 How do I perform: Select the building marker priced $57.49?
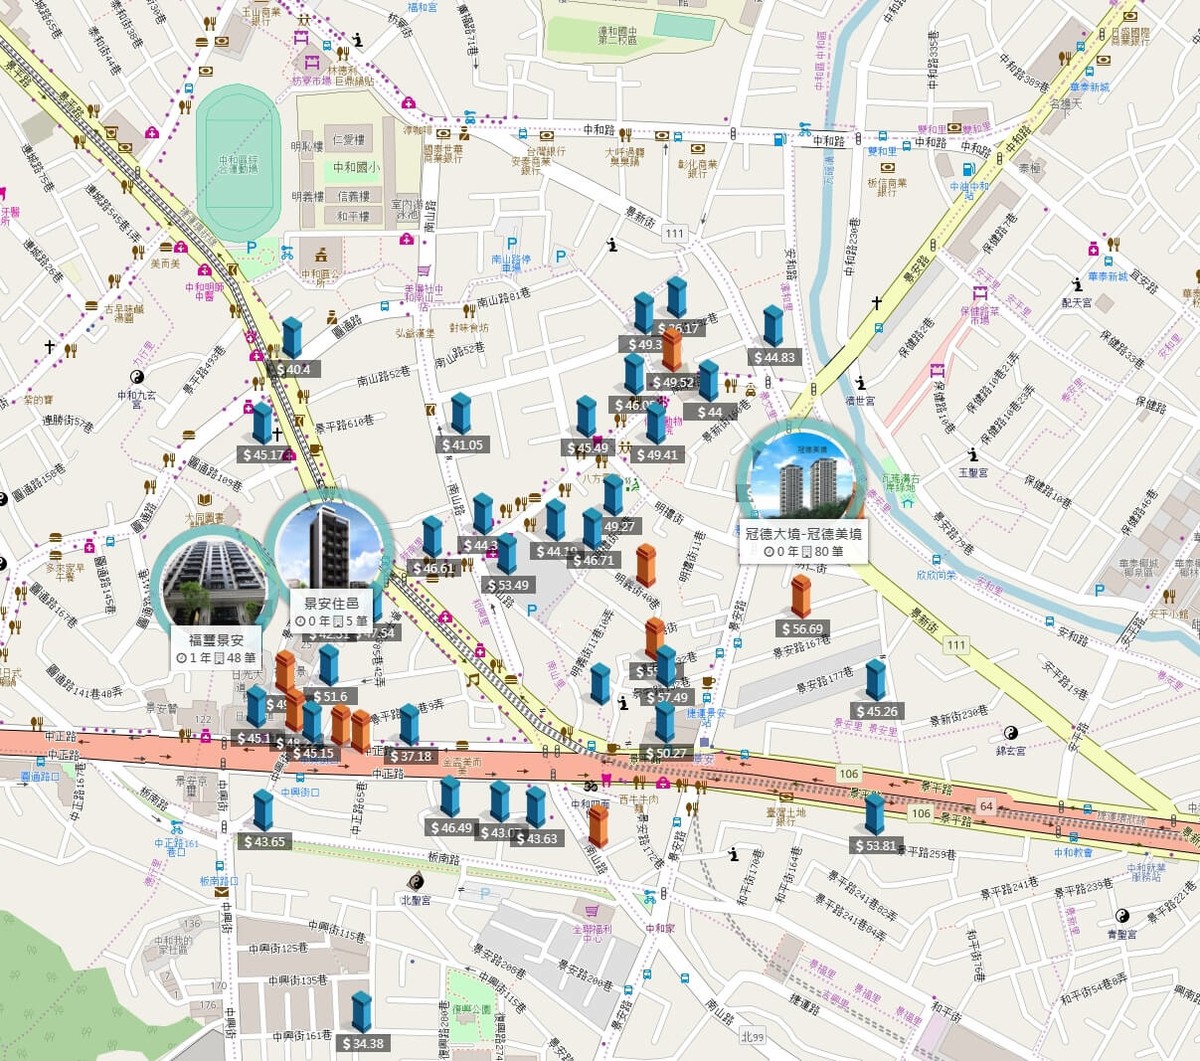[666, 666]
